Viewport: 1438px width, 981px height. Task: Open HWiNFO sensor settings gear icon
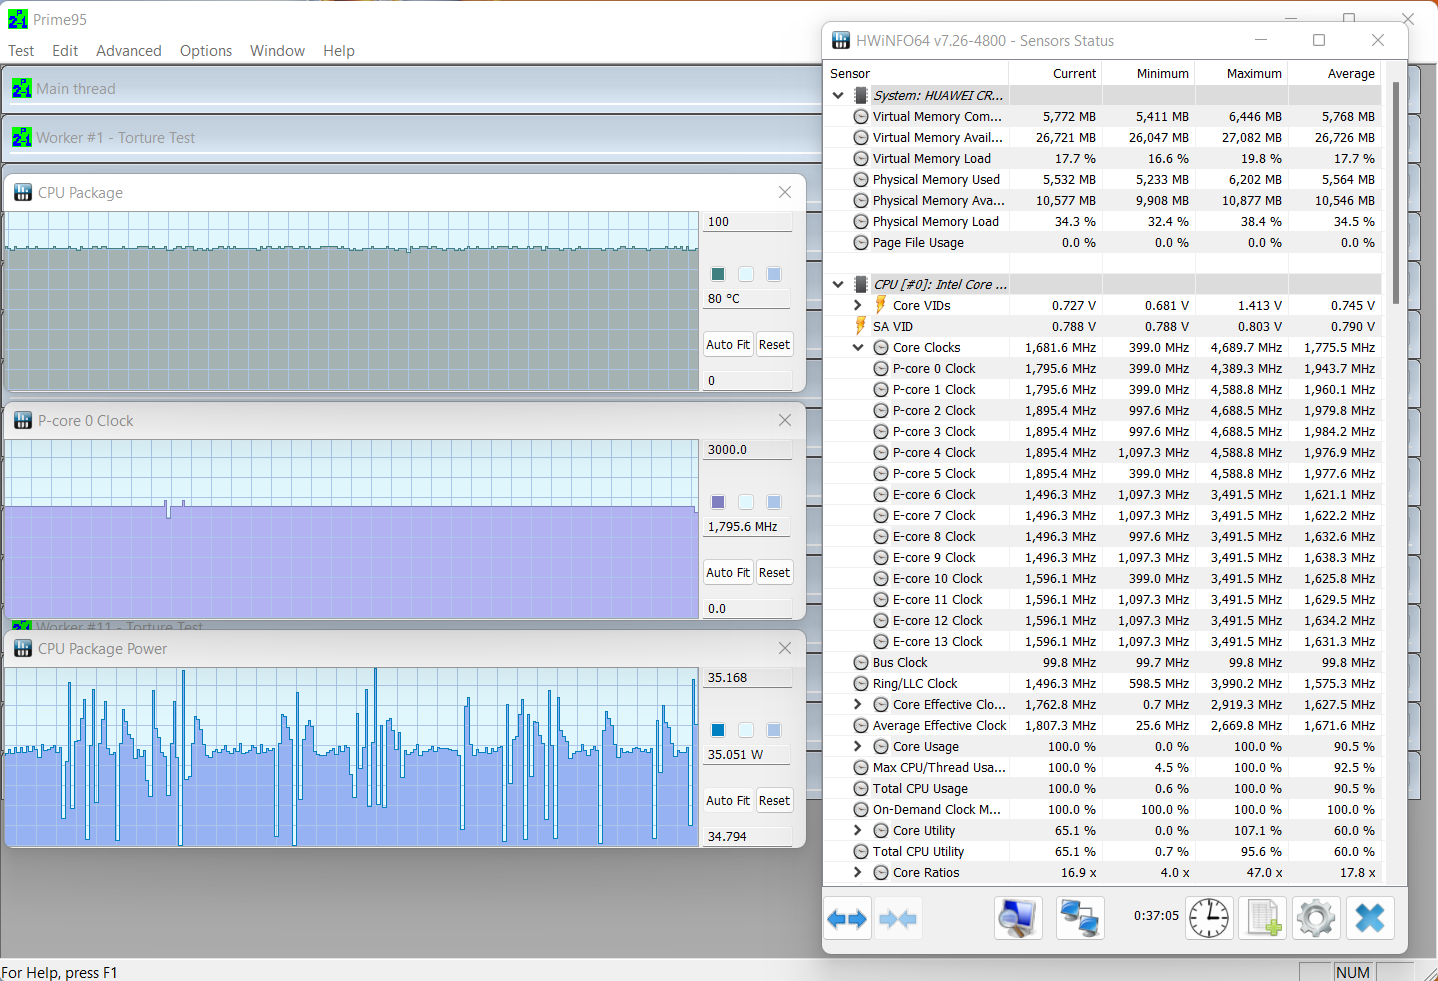click(1316, 918)
